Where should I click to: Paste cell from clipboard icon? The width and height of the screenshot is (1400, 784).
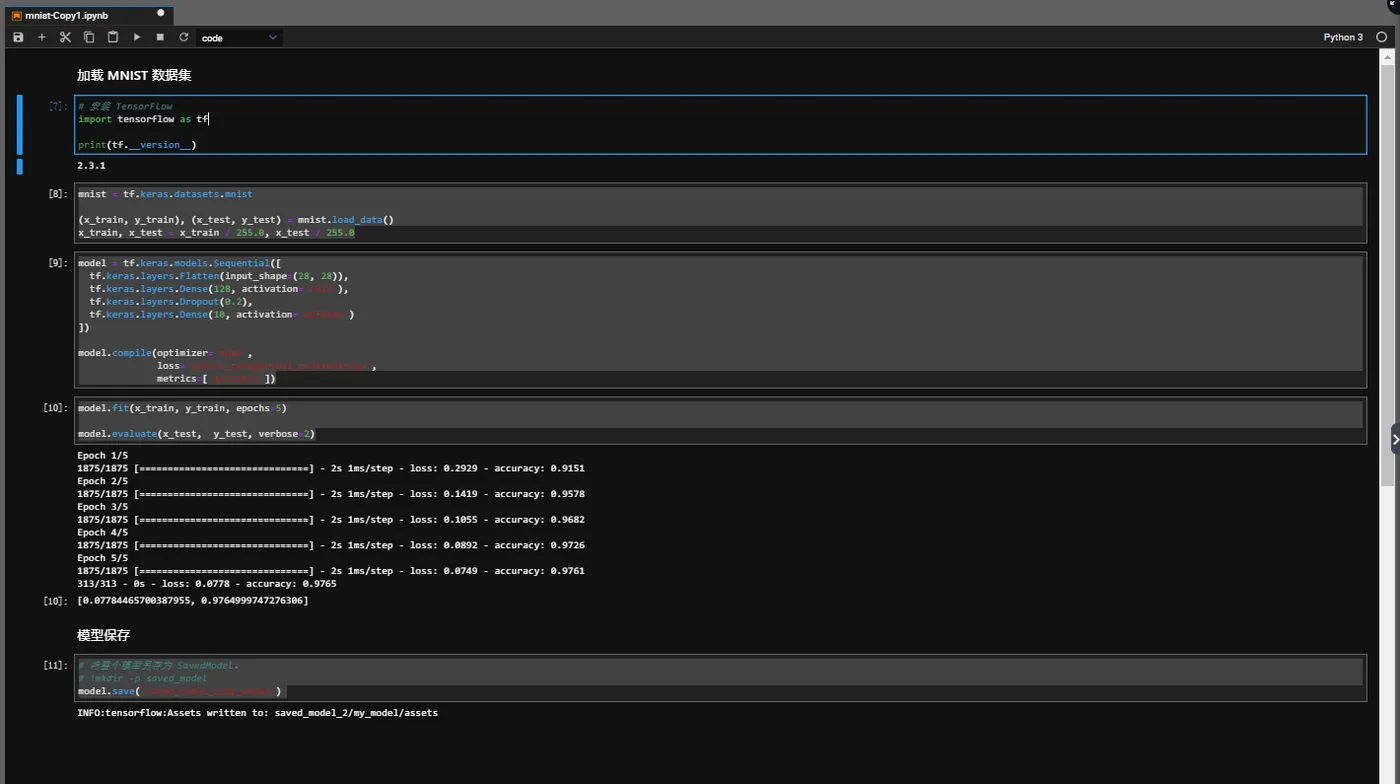[113, 37]
